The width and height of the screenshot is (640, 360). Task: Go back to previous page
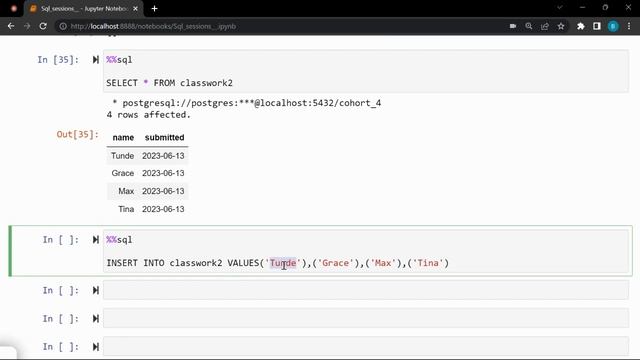(x=11, y=26)
